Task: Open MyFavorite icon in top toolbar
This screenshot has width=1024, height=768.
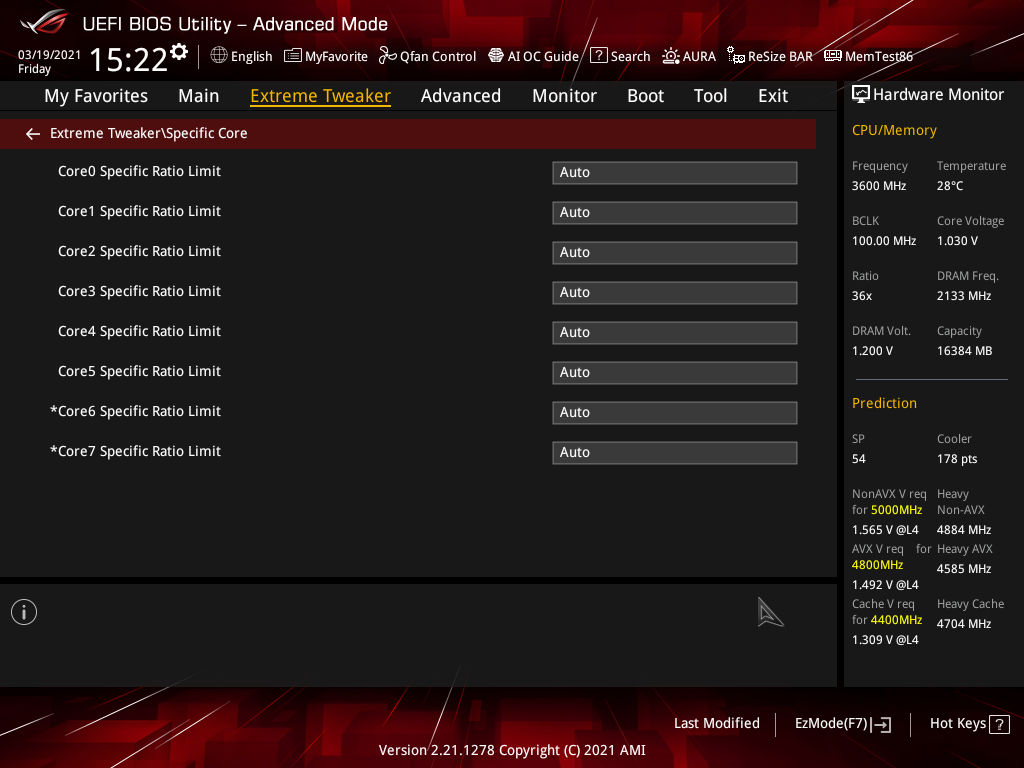Action: [293, 56]
